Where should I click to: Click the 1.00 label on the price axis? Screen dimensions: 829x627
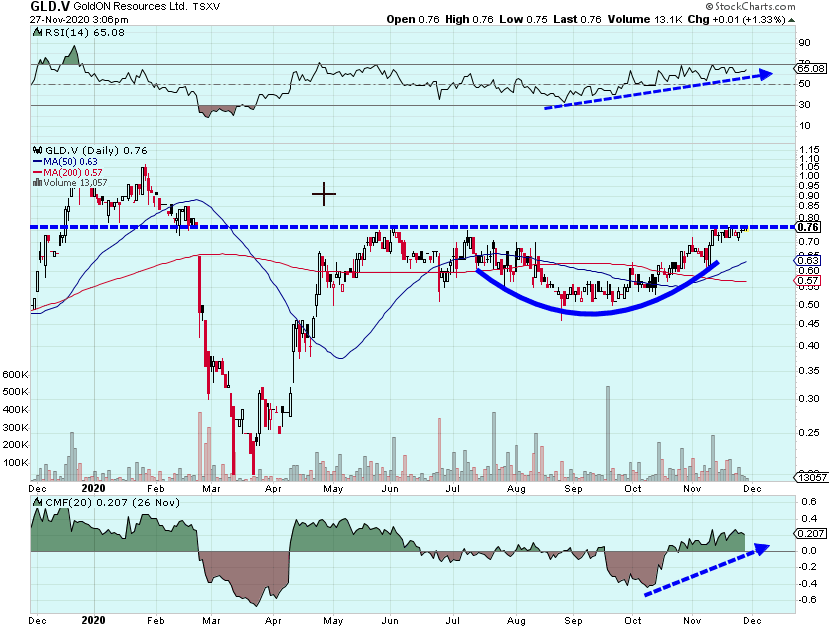coord(809,176)
